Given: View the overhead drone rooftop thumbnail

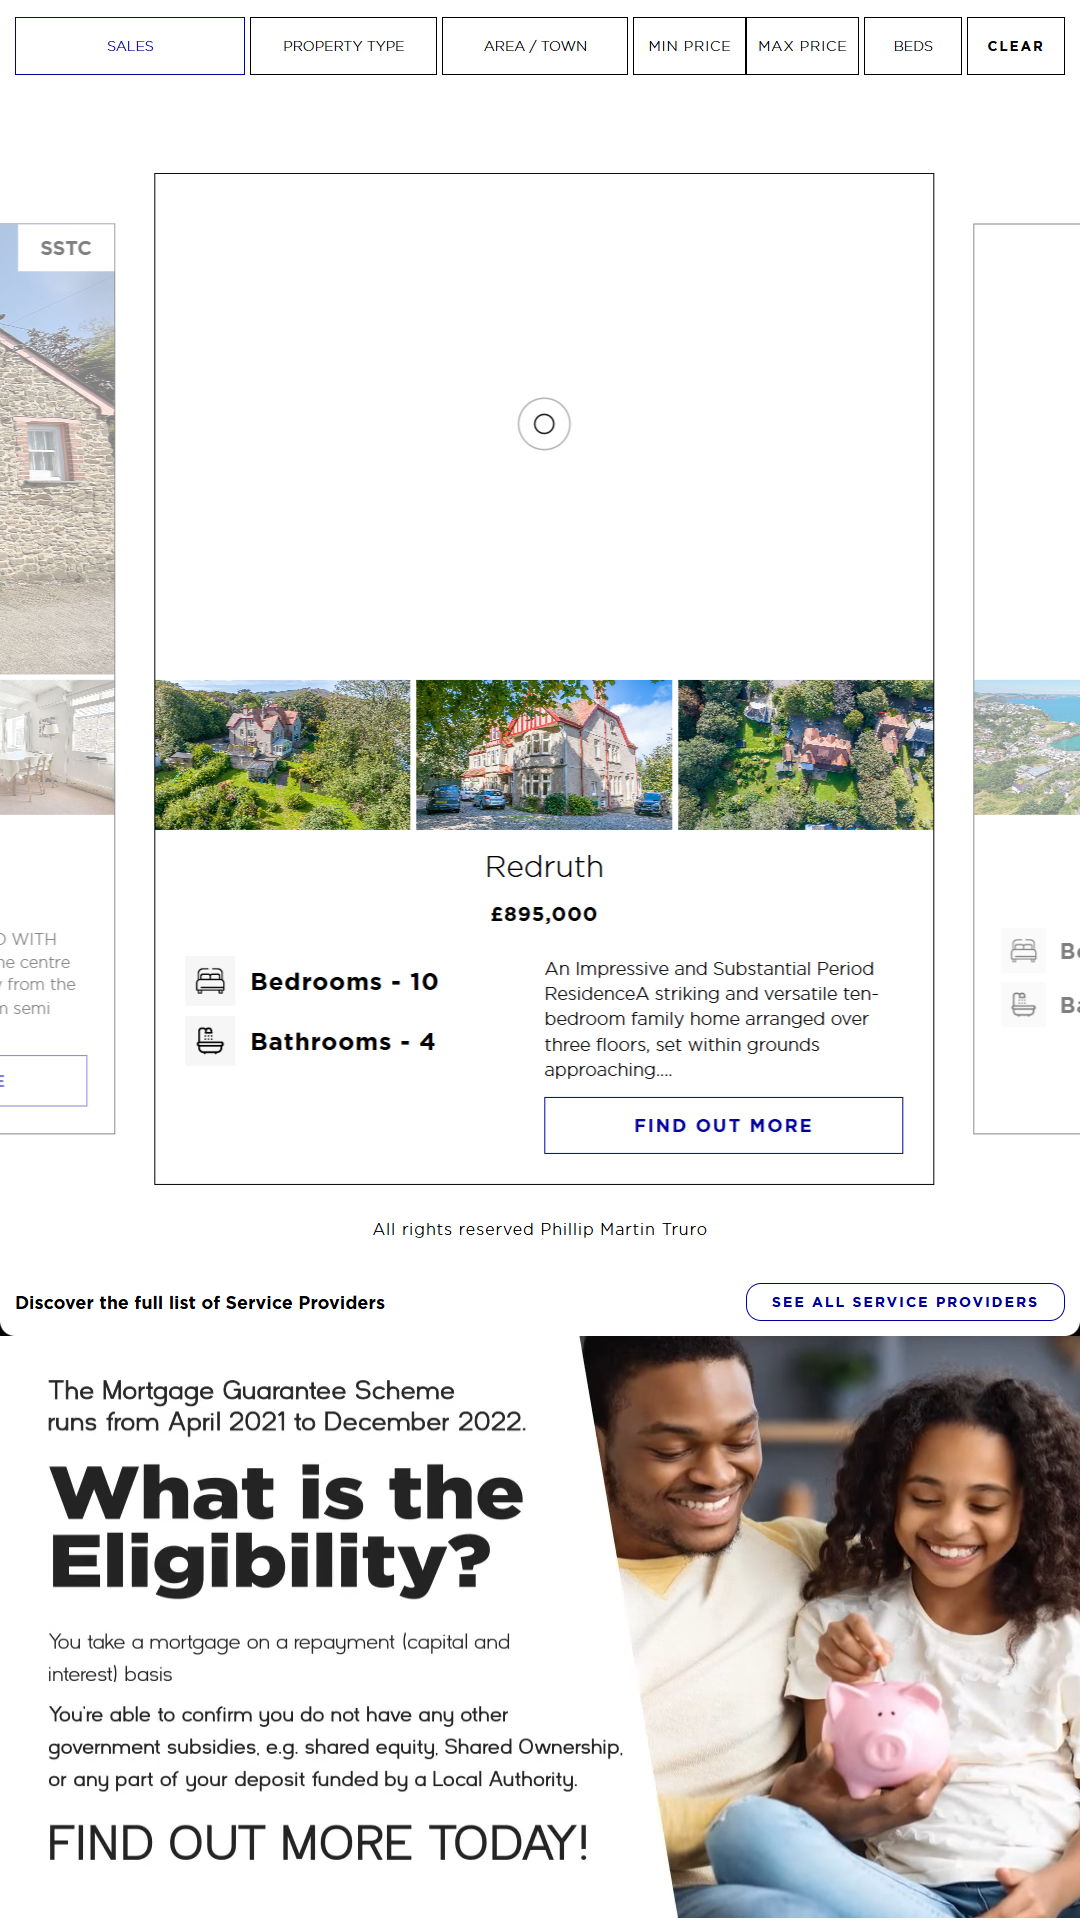Looking at the screenshot, I should [x=806, y=755].
